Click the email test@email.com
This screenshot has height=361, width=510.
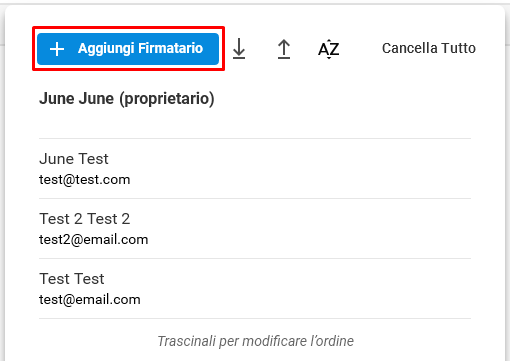click(x=90, y=300)
